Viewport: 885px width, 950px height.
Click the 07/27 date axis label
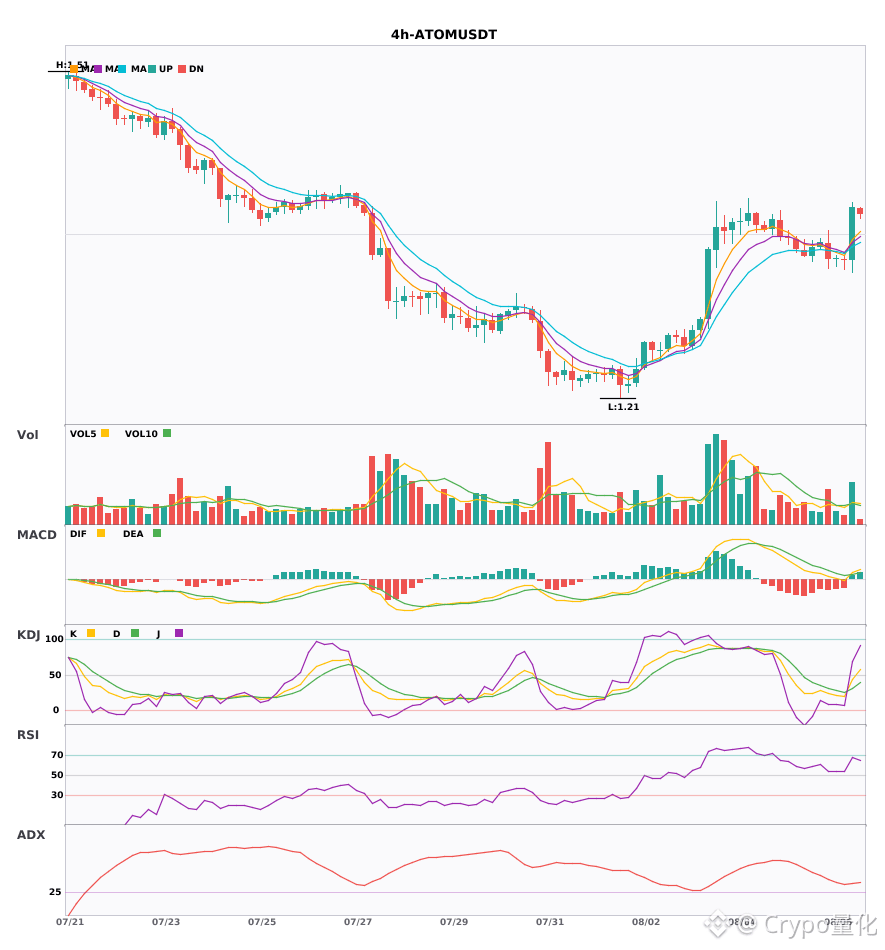358,922
